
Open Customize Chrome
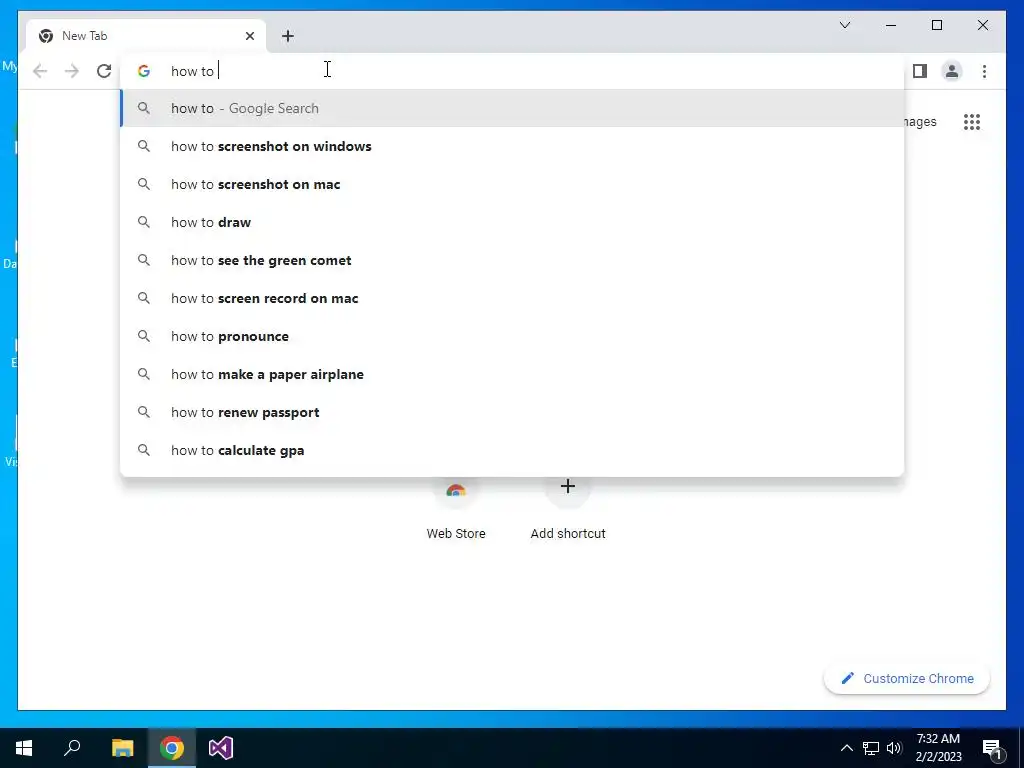[x=906, y=679]
